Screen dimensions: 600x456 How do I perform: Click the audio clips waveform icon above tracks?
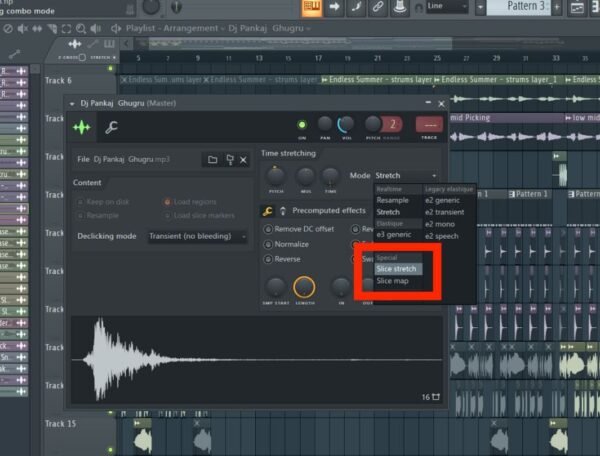tap(75, 44)
